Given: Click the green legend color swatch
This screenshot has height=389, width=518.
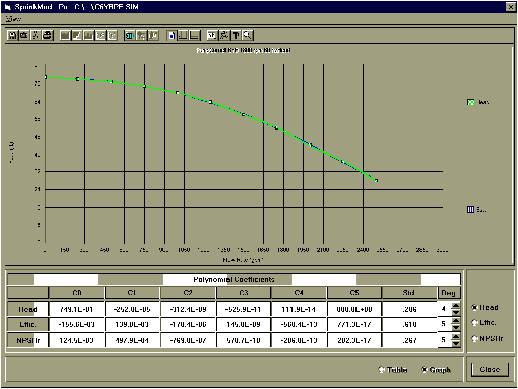Looking at the screenshot, I should [470, 102].
